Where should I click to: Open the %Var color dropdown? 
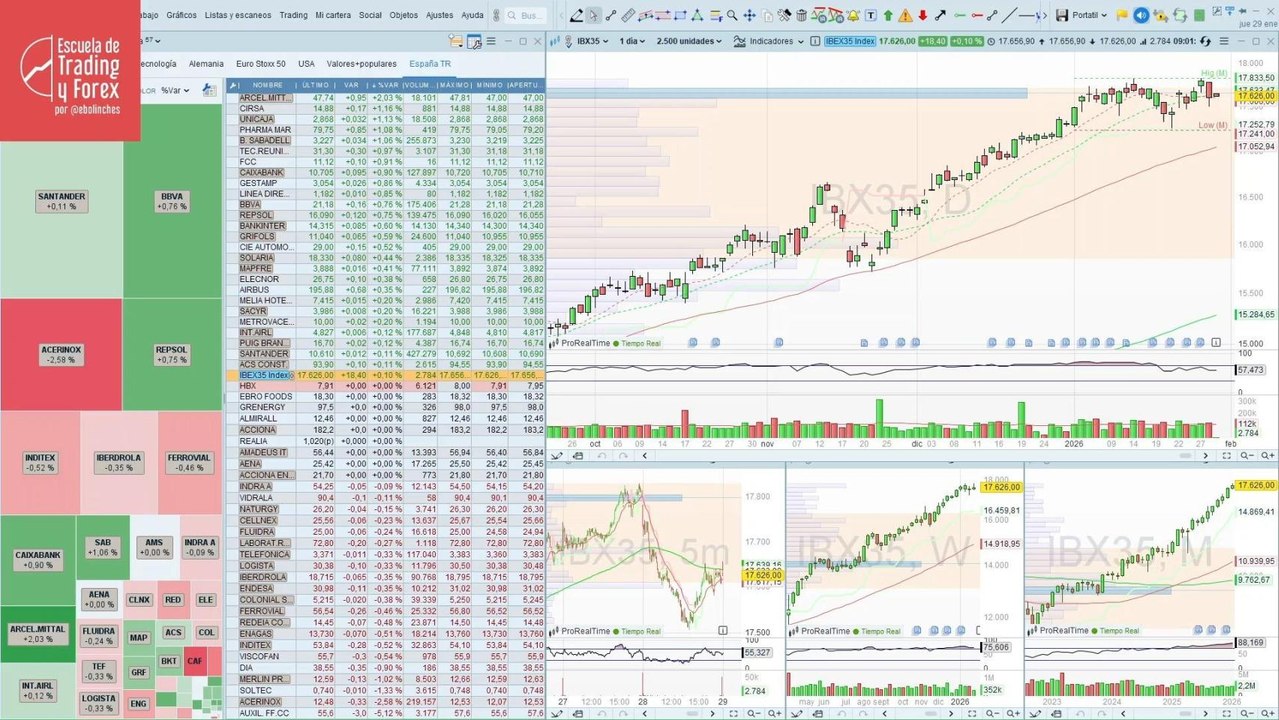(176, 90)
